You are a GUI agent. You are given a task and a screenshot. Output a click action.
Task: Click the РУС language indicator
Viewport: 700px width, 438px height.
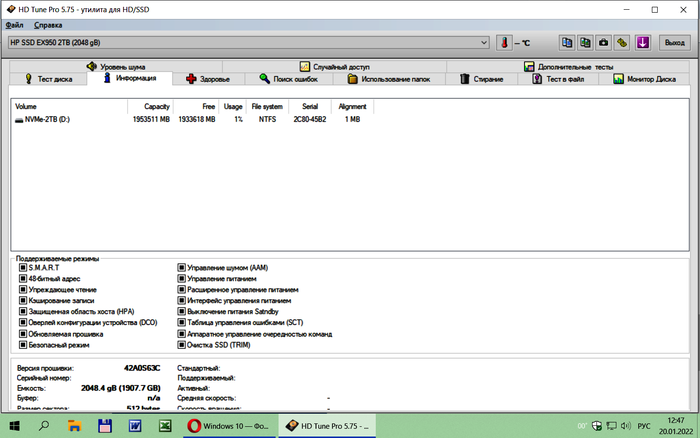644,426
